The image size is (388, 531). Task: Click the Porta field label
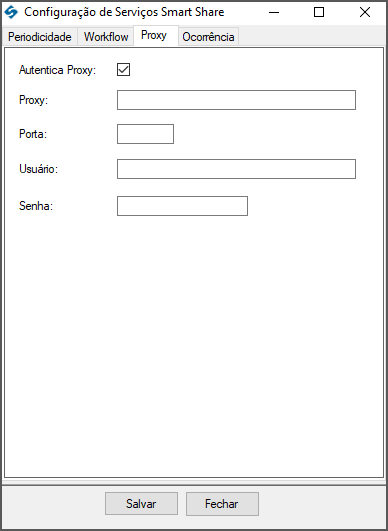[x=33, y=134]
